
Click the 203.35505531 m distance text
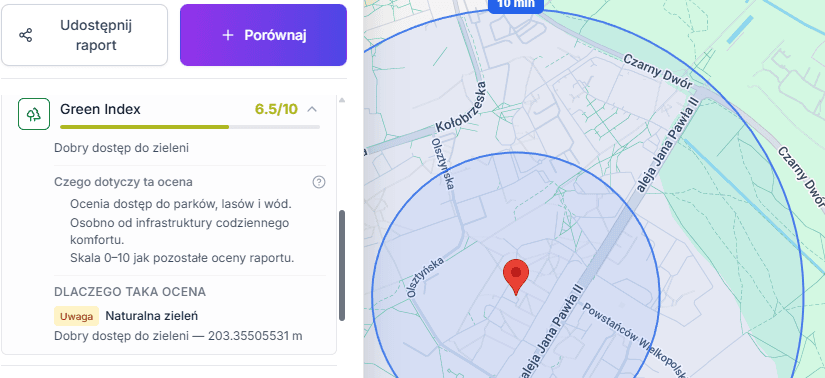click(255, 336)
